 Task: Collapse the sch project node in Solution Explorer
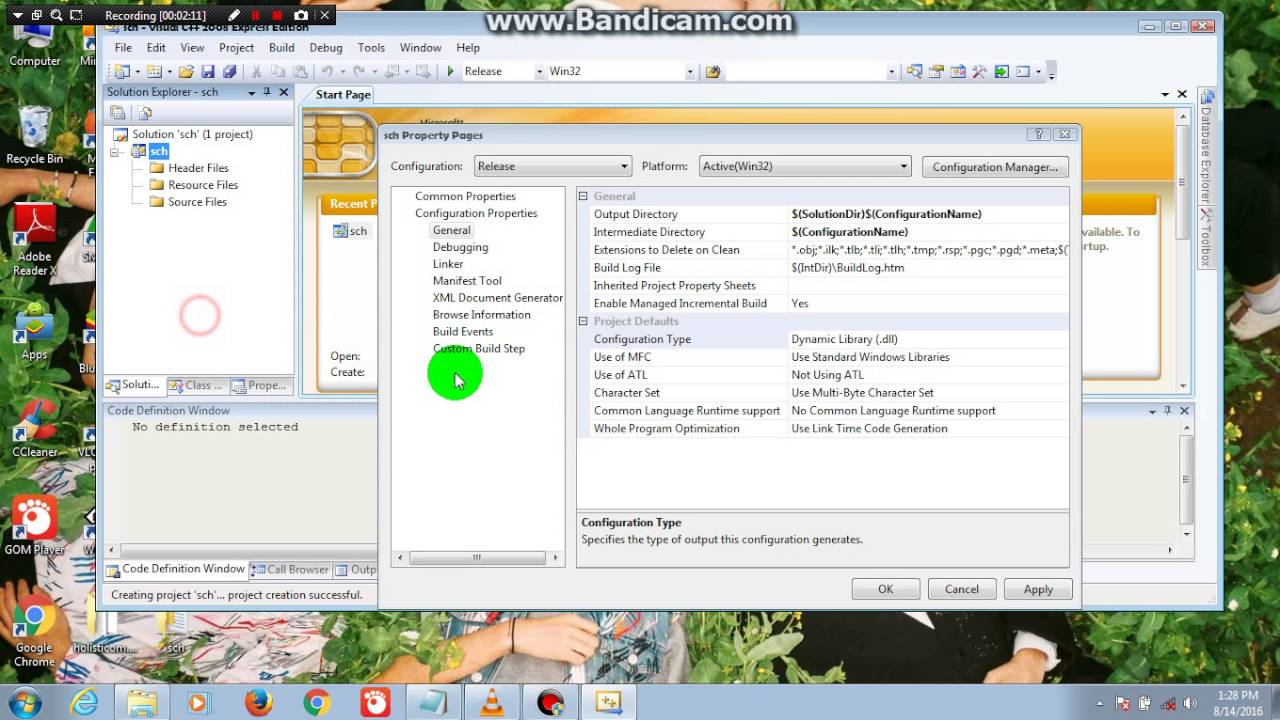(x=115, y=152)
